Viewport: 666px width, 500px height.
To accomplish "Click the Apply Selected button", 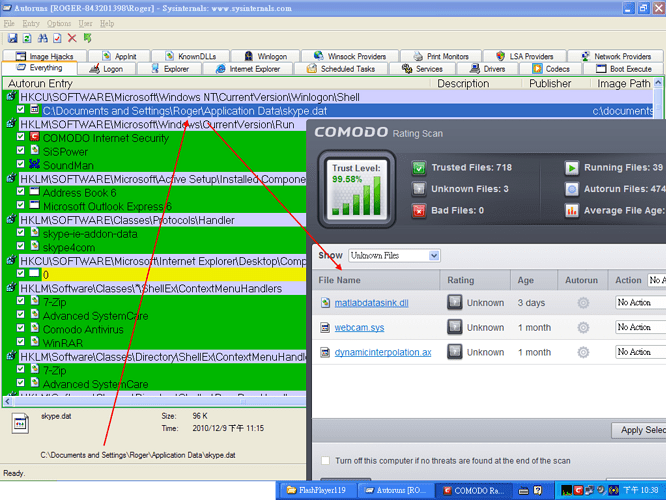I will (639, 430).
